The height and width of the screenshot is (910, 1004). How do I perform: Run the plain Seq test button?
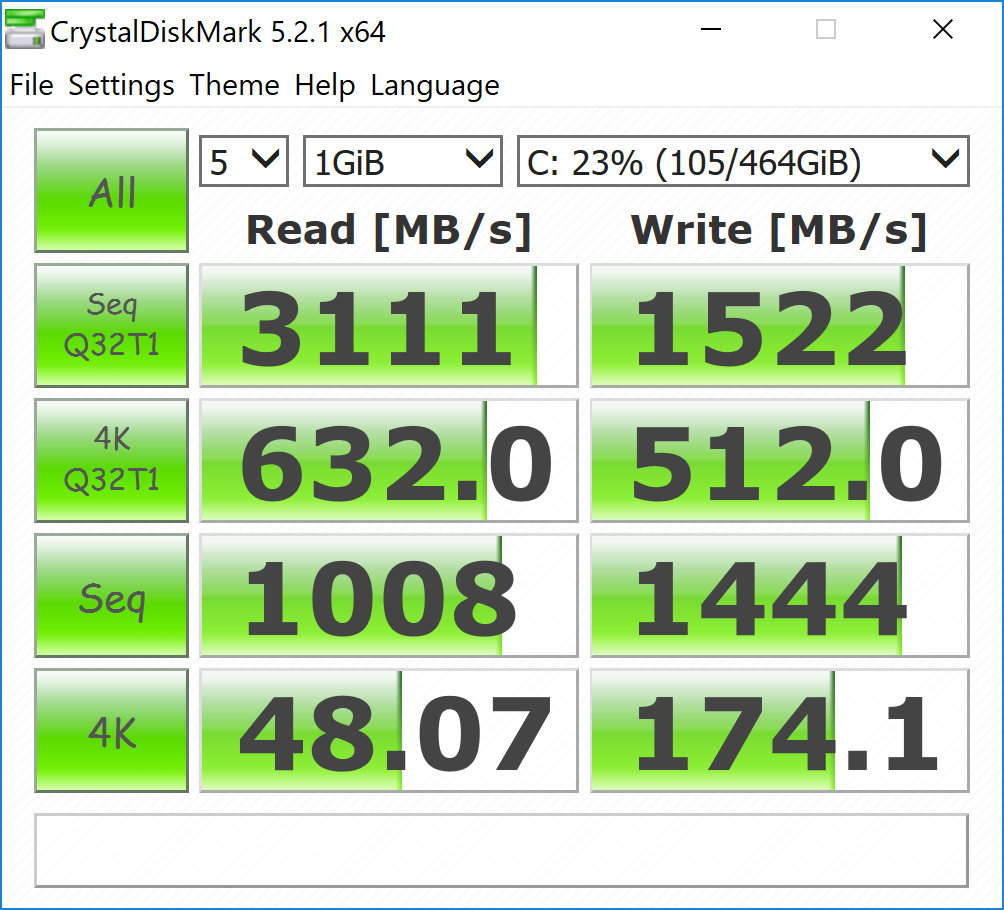pyautogui.click(x=111, y=596)
